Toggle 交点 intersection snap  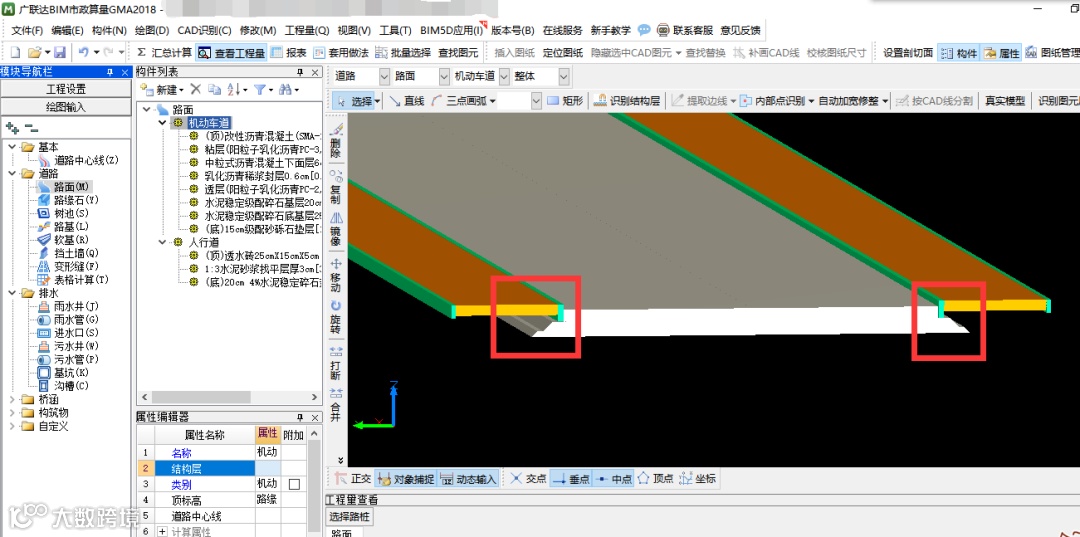coord(528,478)
